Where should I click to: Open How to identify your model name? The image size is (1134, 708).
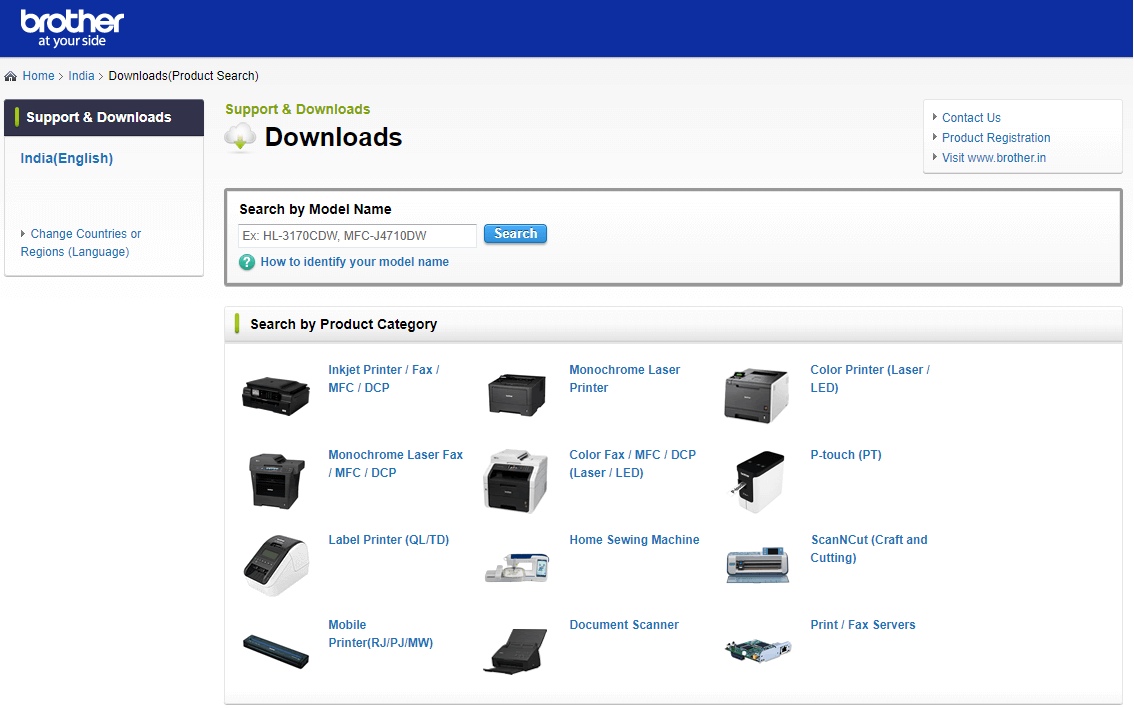[x=354, y=262]
